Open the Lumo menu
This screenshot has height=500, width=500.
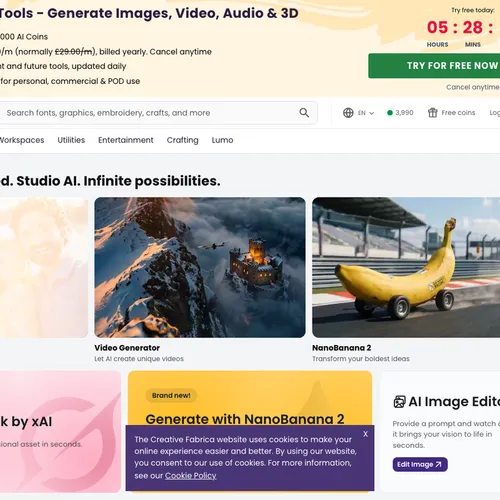pos(222,140)
